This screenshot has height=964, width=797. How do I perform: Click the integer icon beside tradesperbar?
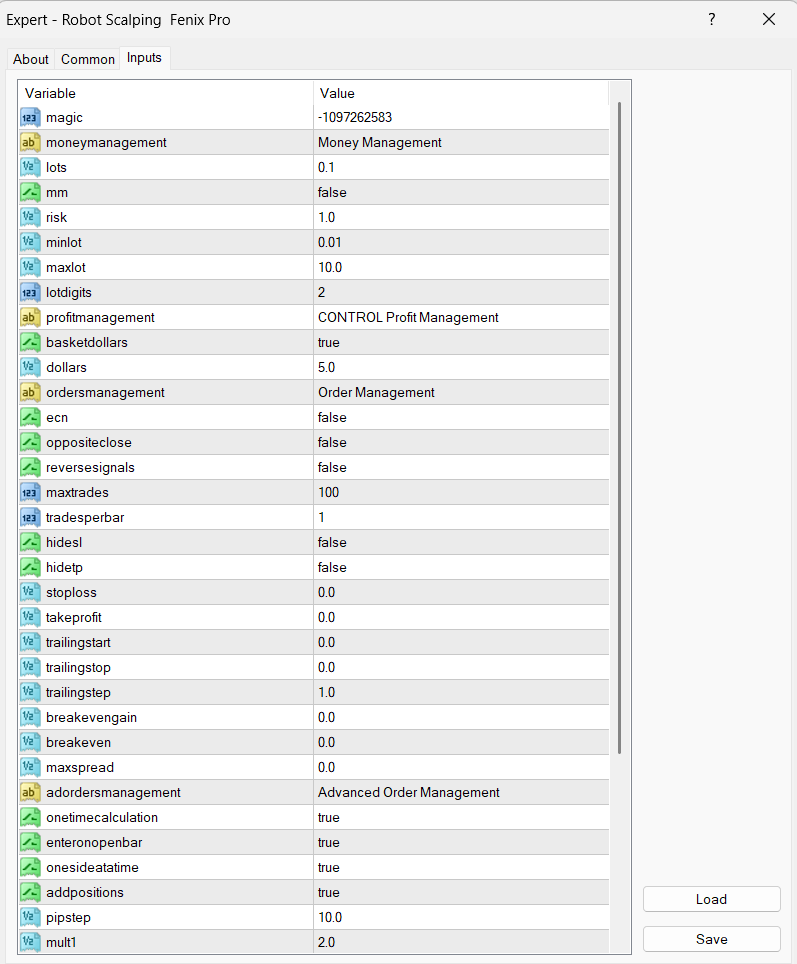pyautogui.click(x=30, y=518)
